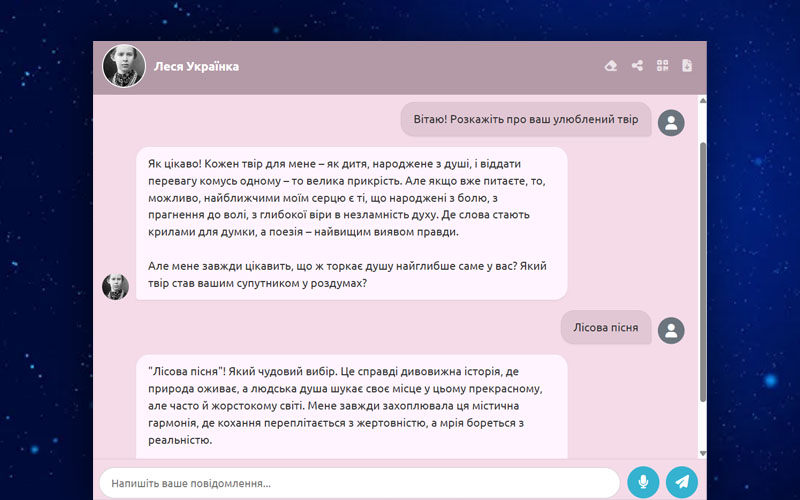Image resolution: width=800 pixels, height=500 pixels.
Task: Click user avatar beside Лісова пісня message
Action: tap(671, 331)
